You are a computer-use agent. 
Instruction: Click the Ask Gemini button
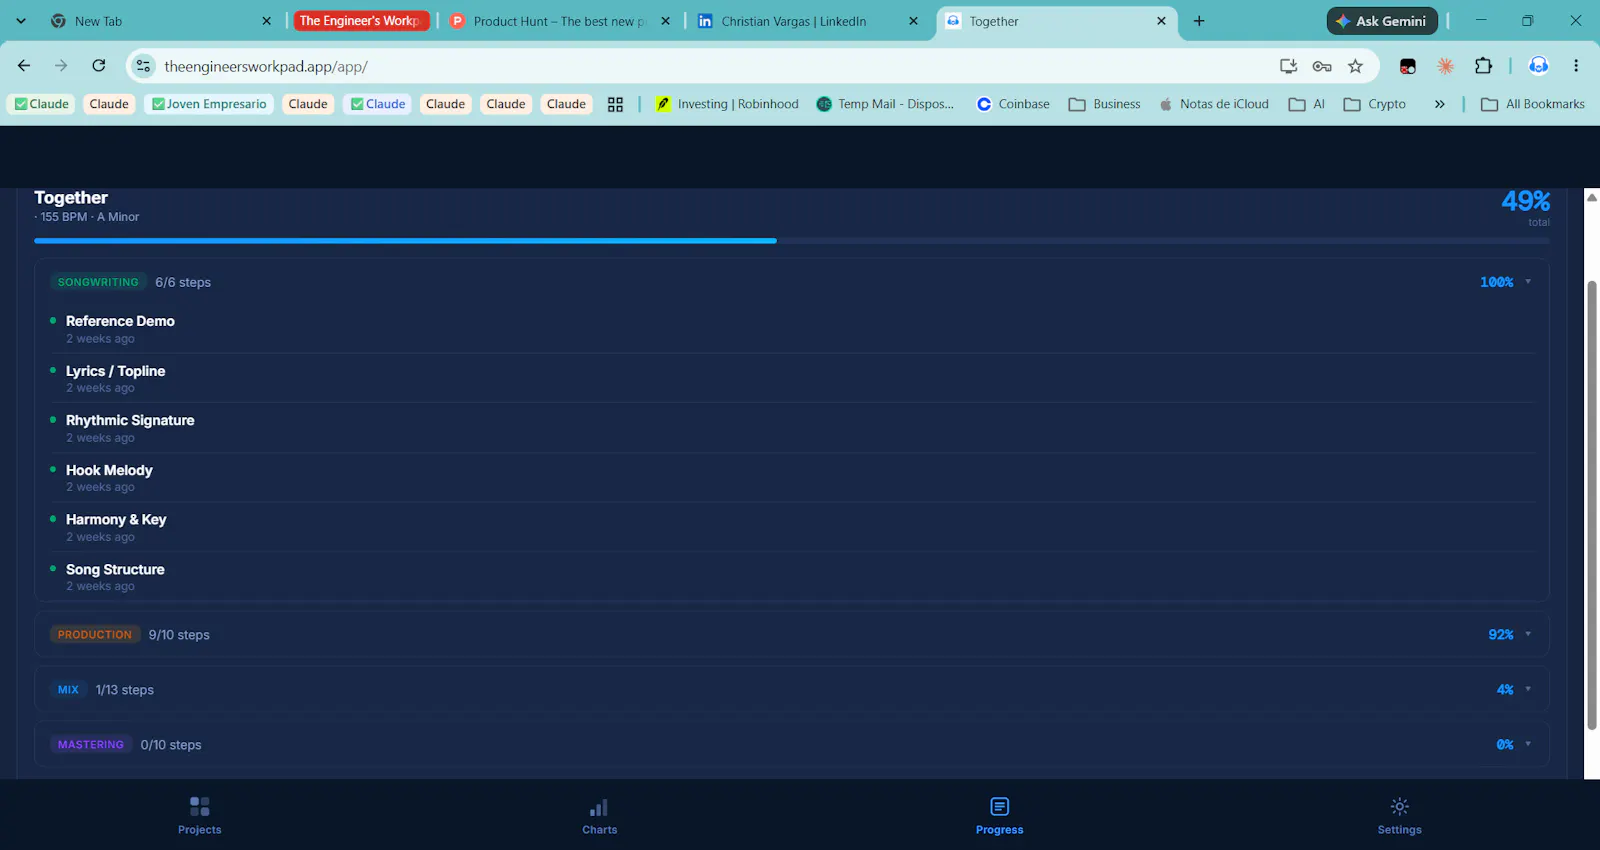1382,21
